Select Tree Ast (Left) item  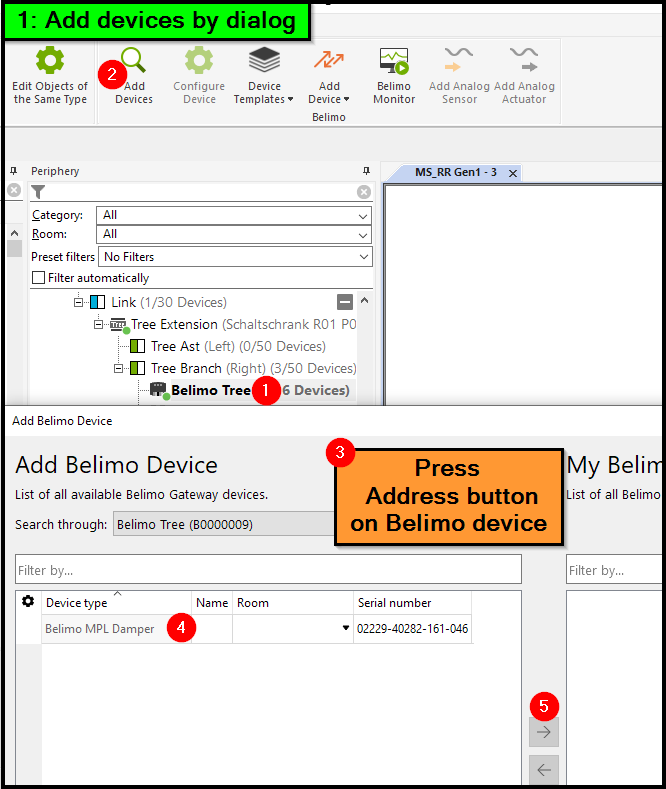point(238,347)
